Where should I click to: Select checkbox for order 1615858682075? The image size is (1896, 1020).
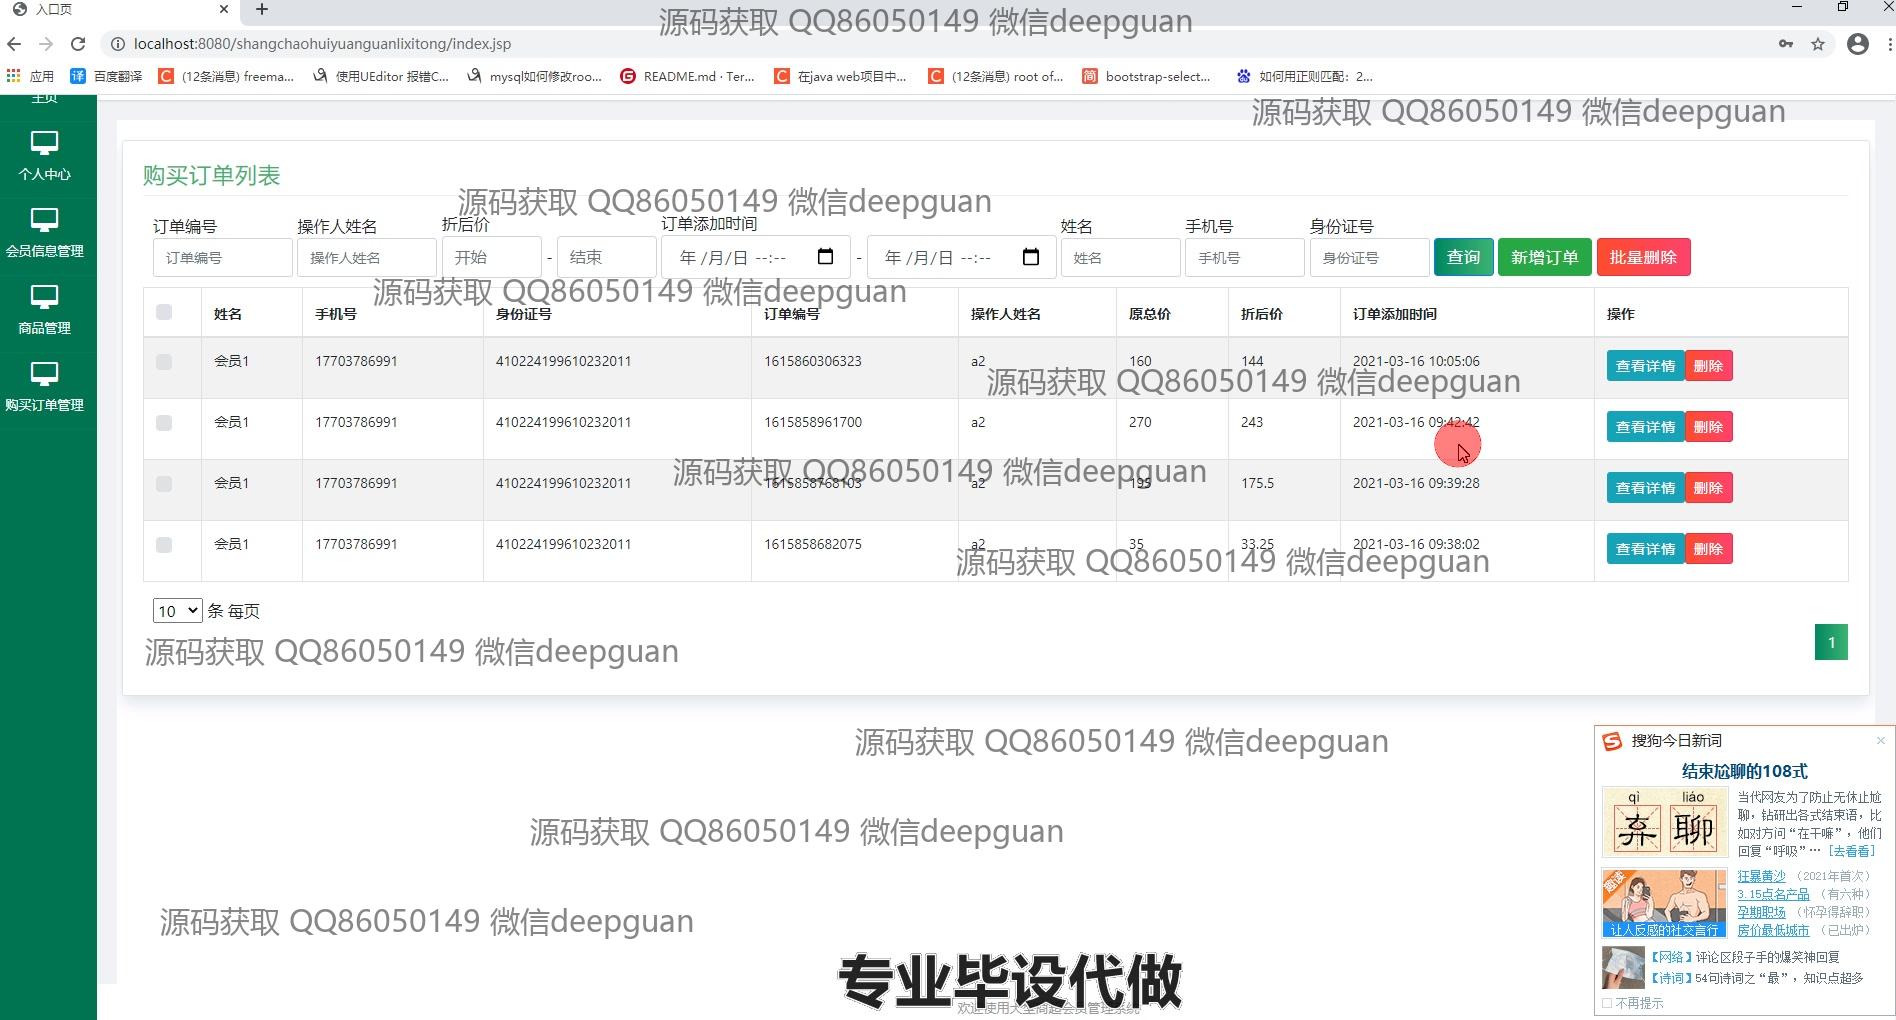[164, 545]
